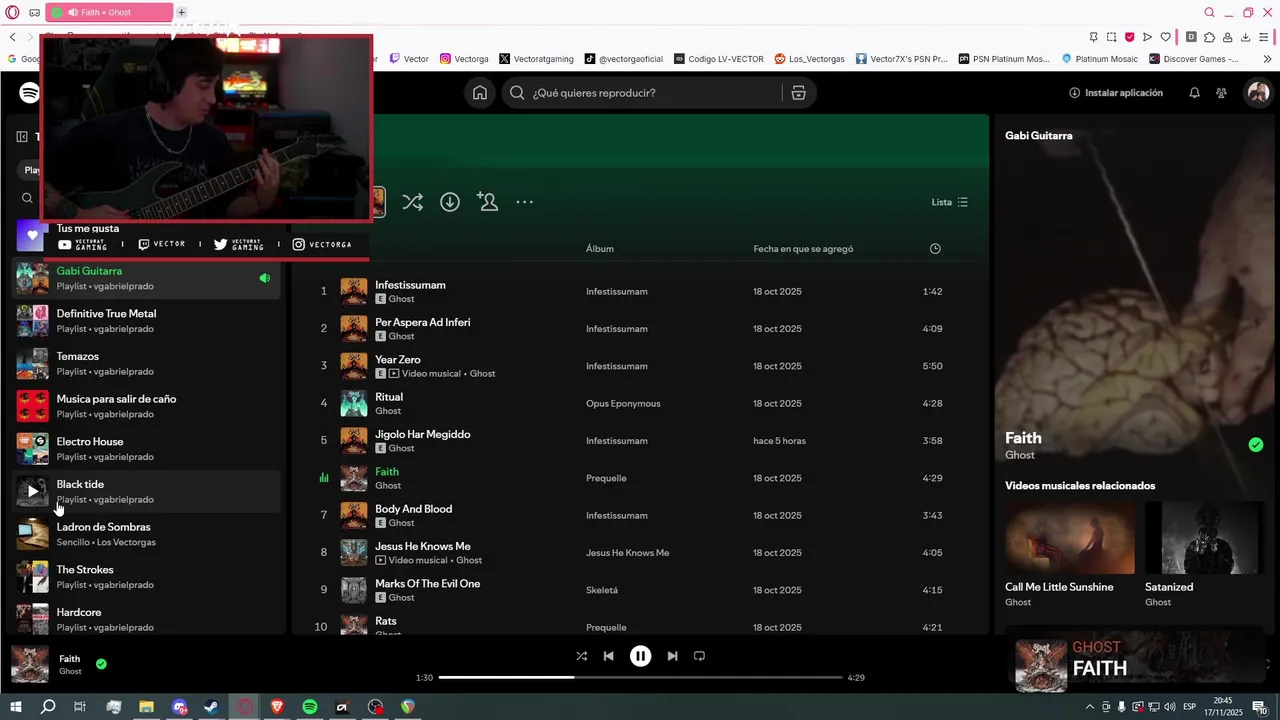Invite collaborators with add-person icon
The height and width of the screenshot is (720, 1280).
tap(488, 202)
